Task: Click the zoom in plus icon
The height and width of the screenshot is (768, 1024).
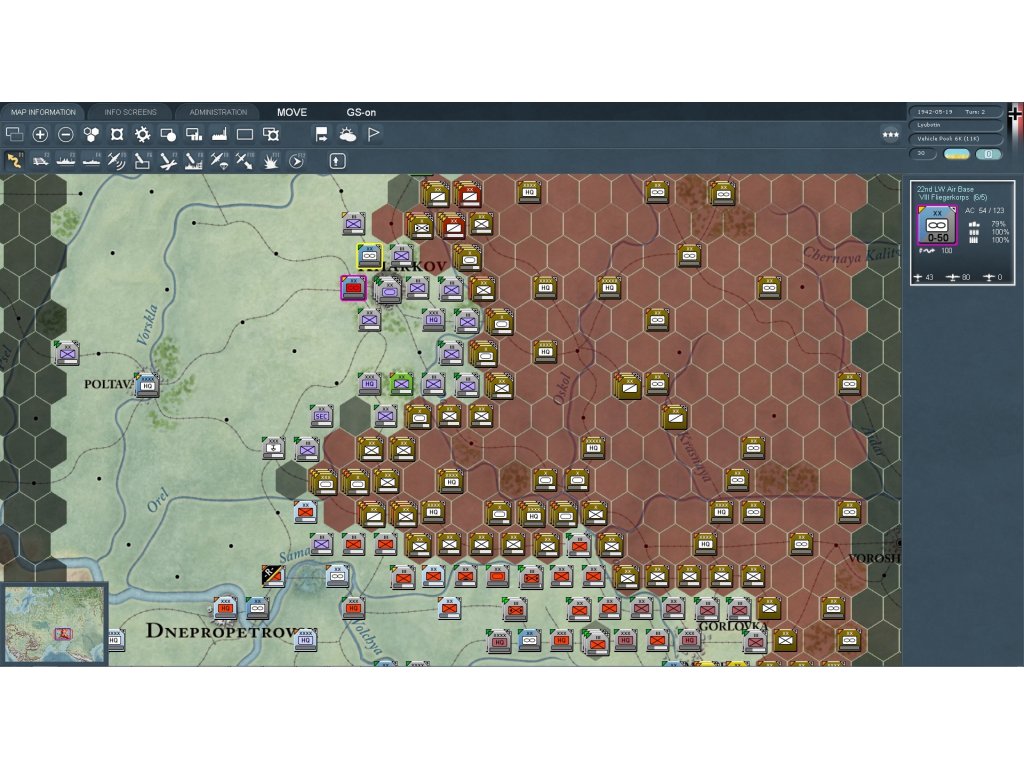Action: (x=40, y=134)
